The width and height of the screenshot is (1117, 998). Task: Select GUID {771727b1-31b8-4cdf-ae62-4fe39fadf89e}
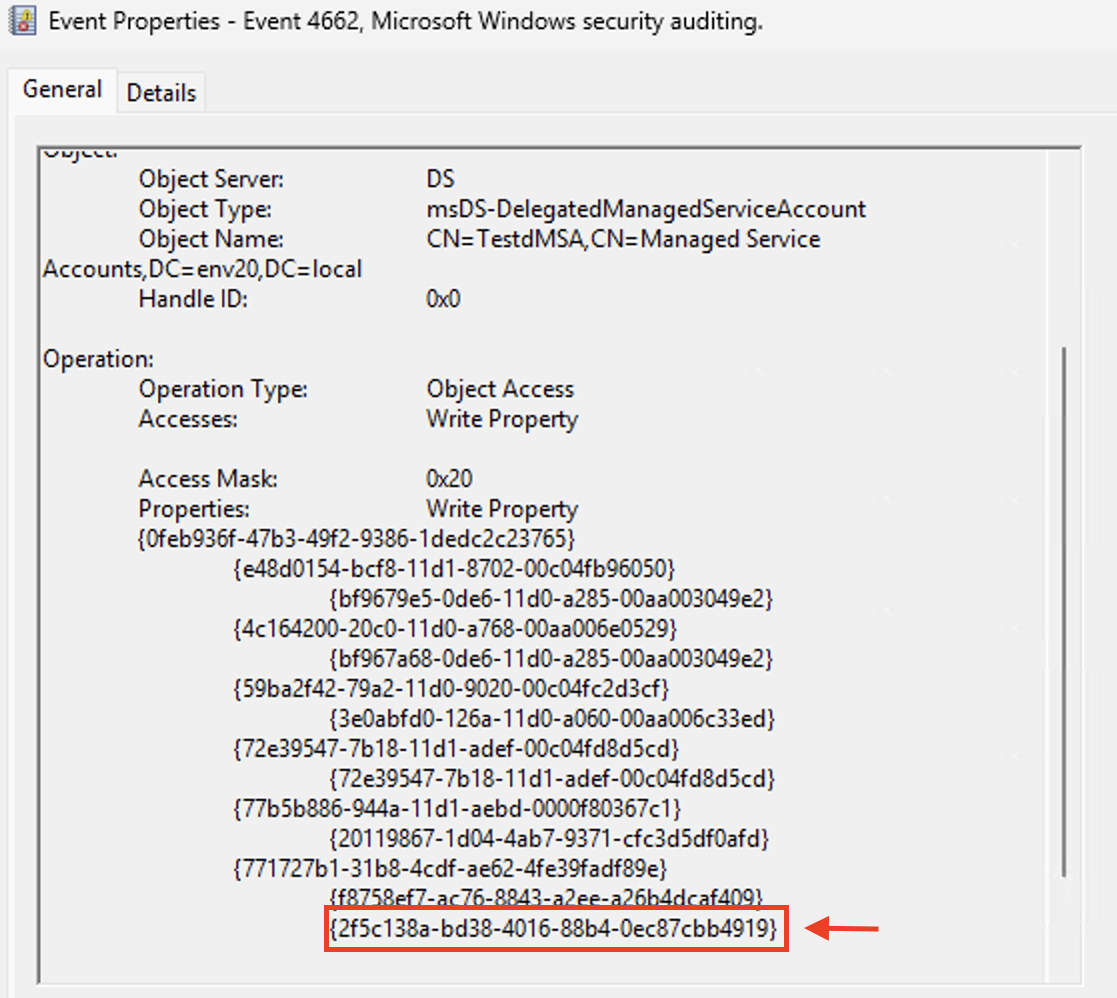pos(450,868)
